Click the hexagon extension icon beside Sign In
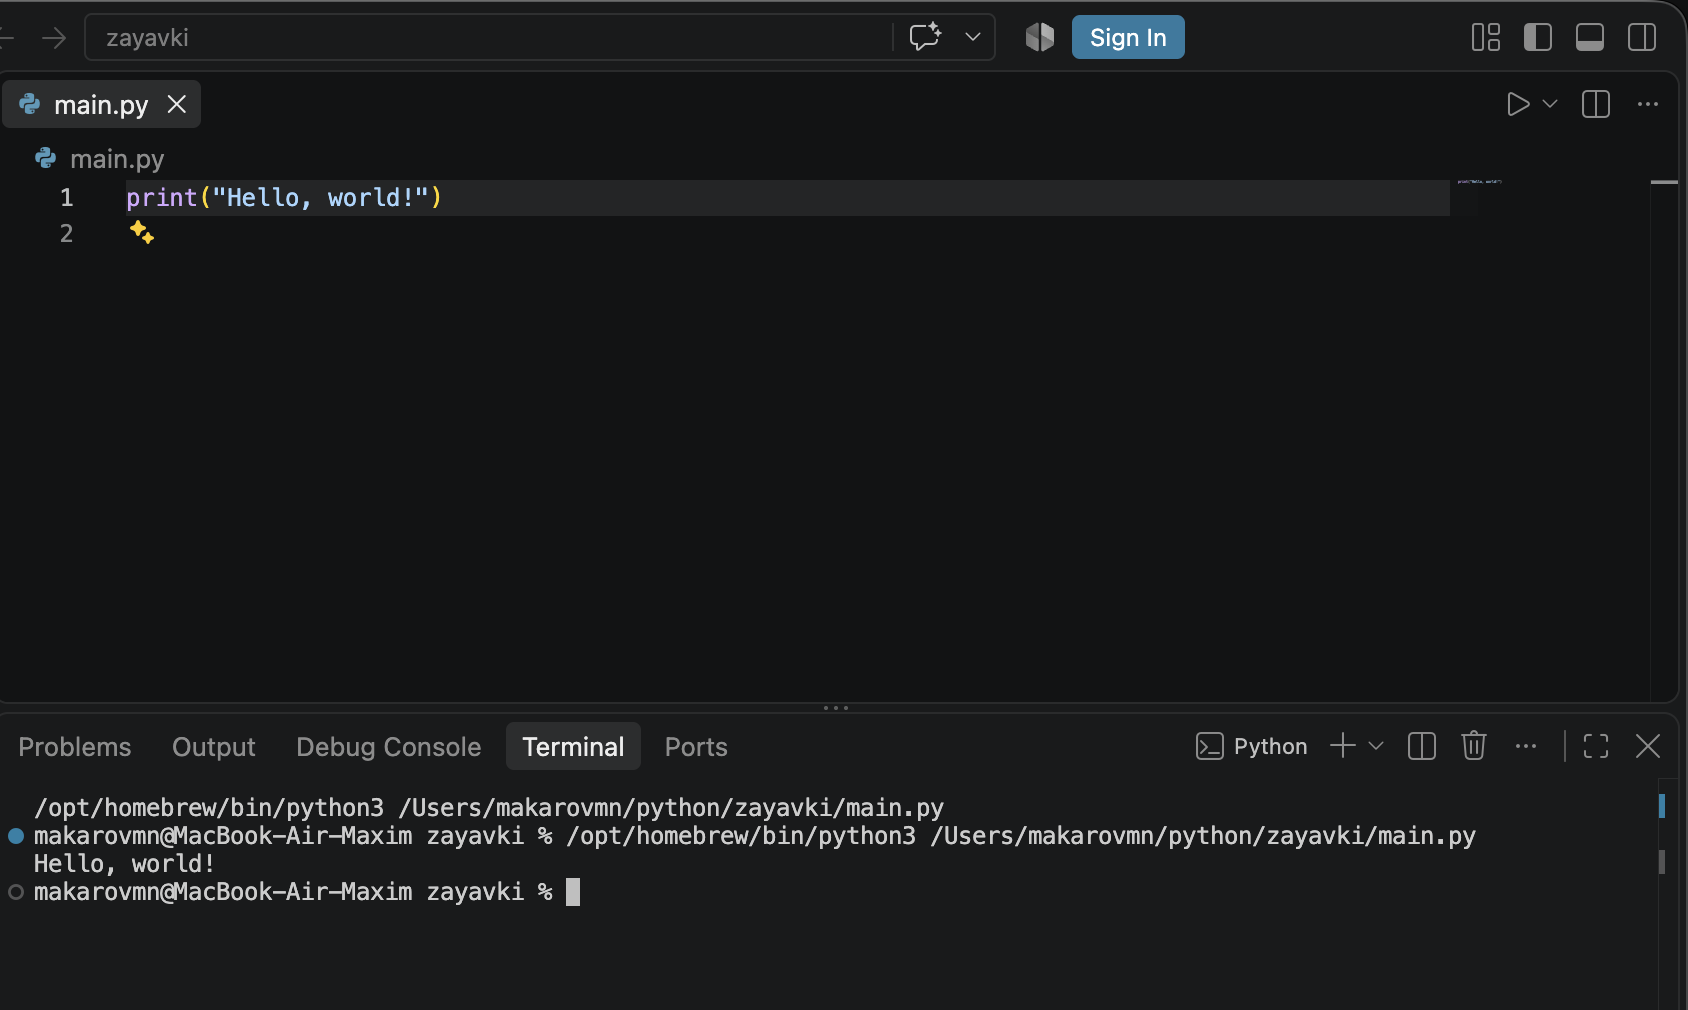The image size is (1688, 1010). [1040, 37]
